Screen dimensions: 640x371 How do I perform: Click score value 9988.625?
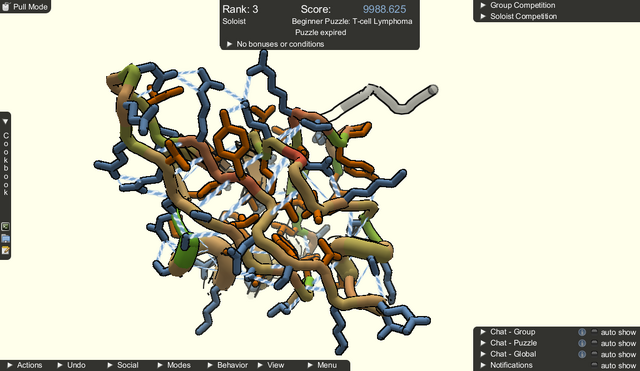(384, 9)
